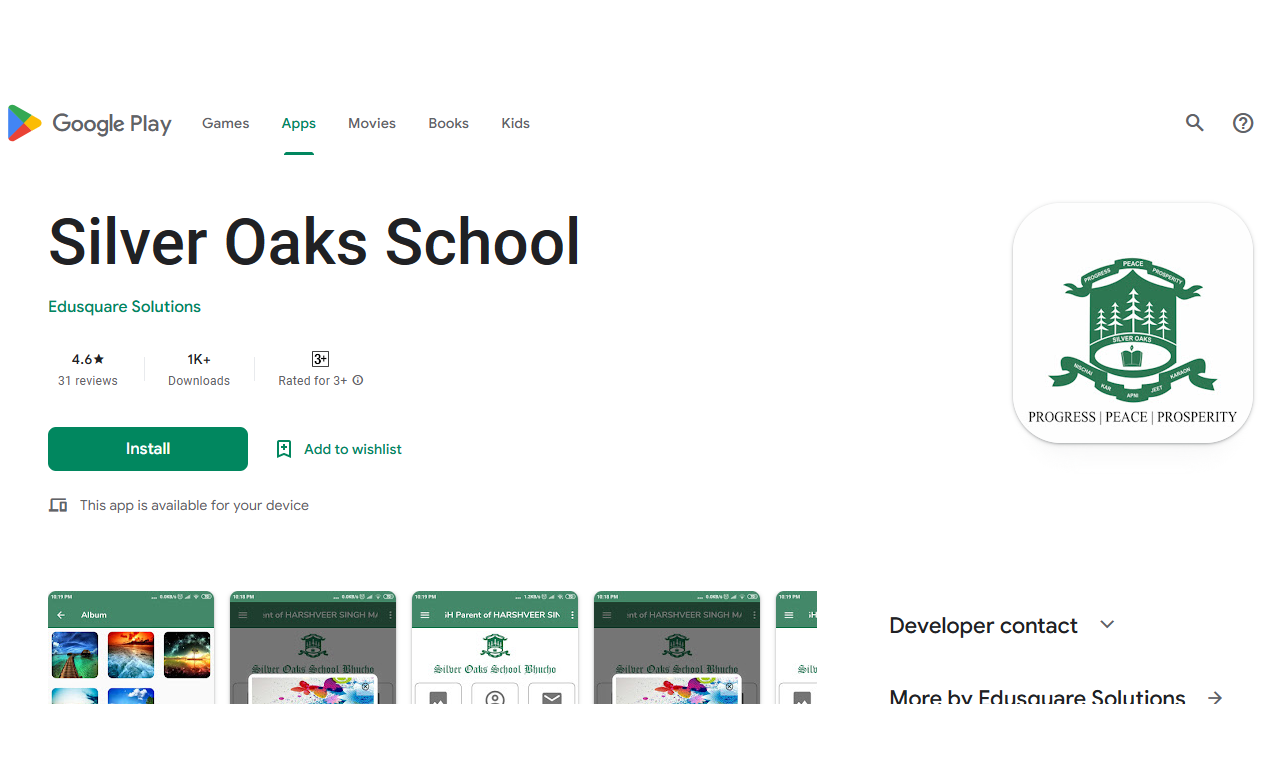Select the Apps tab
The width and height of the screenshot is (1272, 768).
(299, 123)
